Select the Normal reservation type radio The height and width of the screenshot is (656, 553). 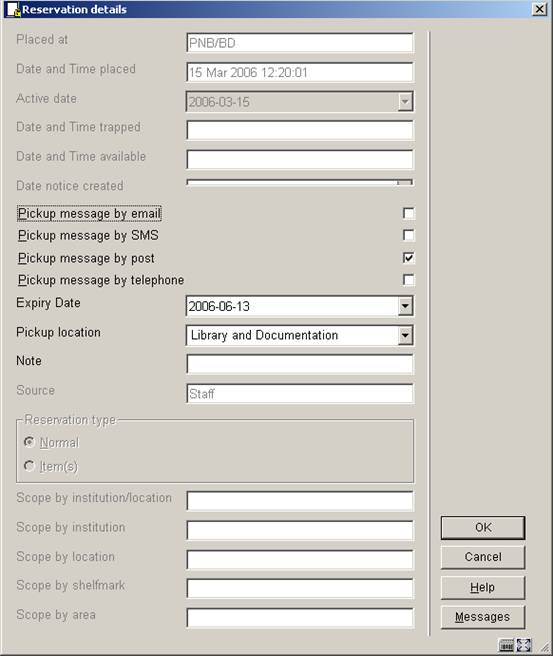tap(29, 442)
